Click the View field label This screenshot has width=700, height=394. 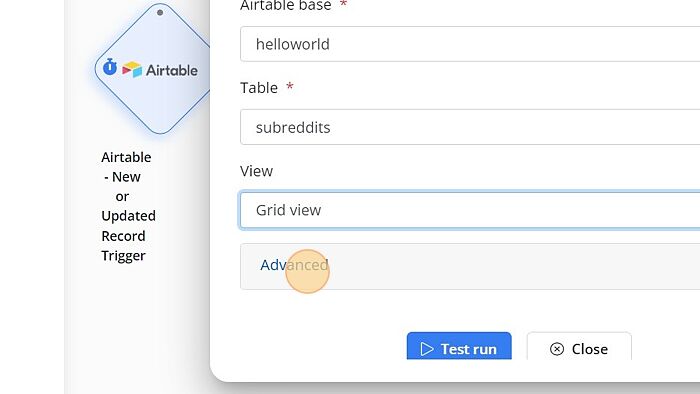[x=256, y=171]
